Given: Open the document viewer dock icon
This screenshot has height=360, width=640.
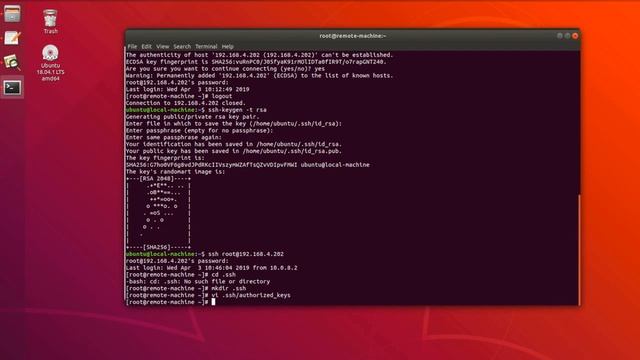Looking at the screenshot, I should click(12, 62).
